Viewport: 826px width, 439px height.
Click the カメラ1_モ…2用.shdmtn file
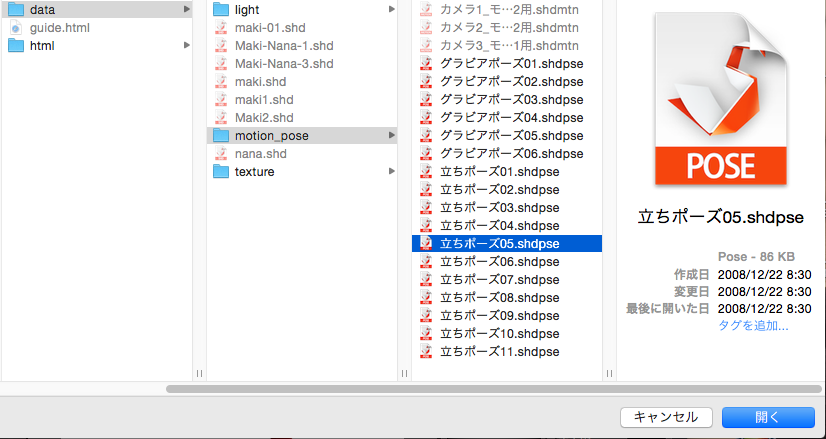(507, 9)
